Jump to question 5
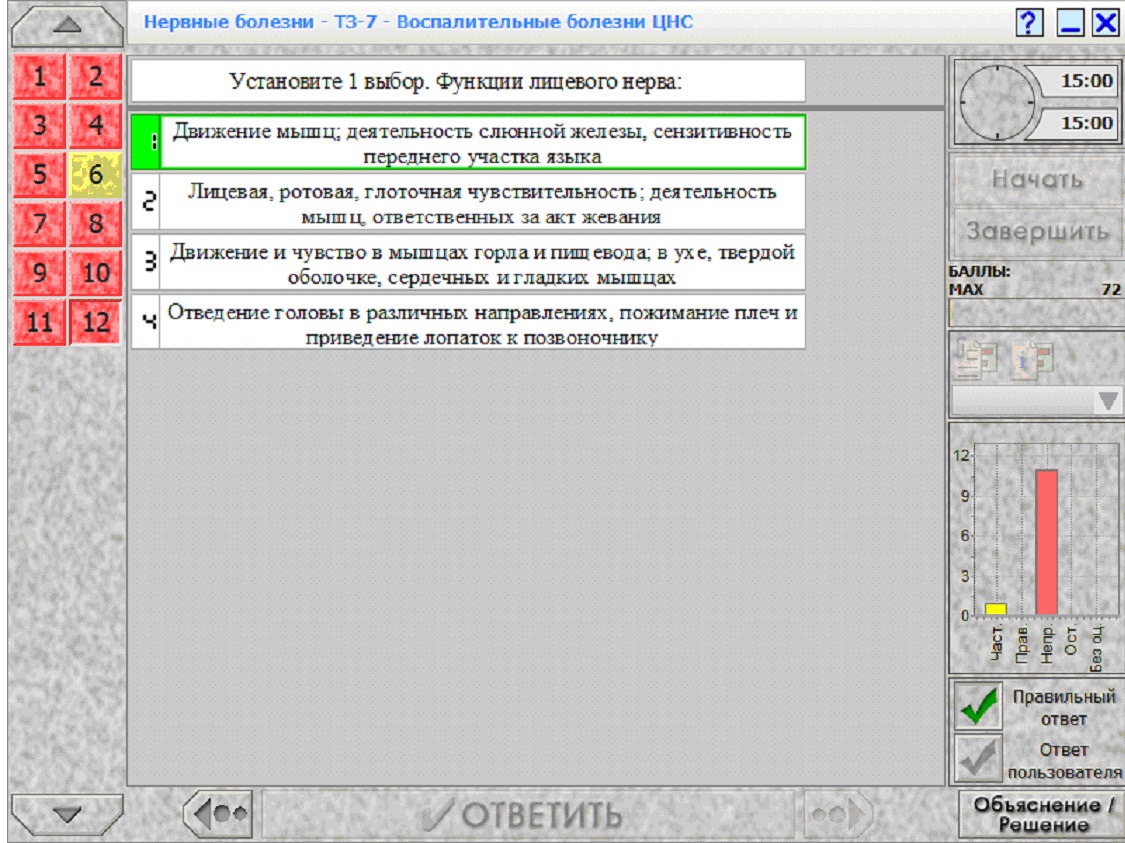Screen dimensions: 1125x843 click(39, 174)
